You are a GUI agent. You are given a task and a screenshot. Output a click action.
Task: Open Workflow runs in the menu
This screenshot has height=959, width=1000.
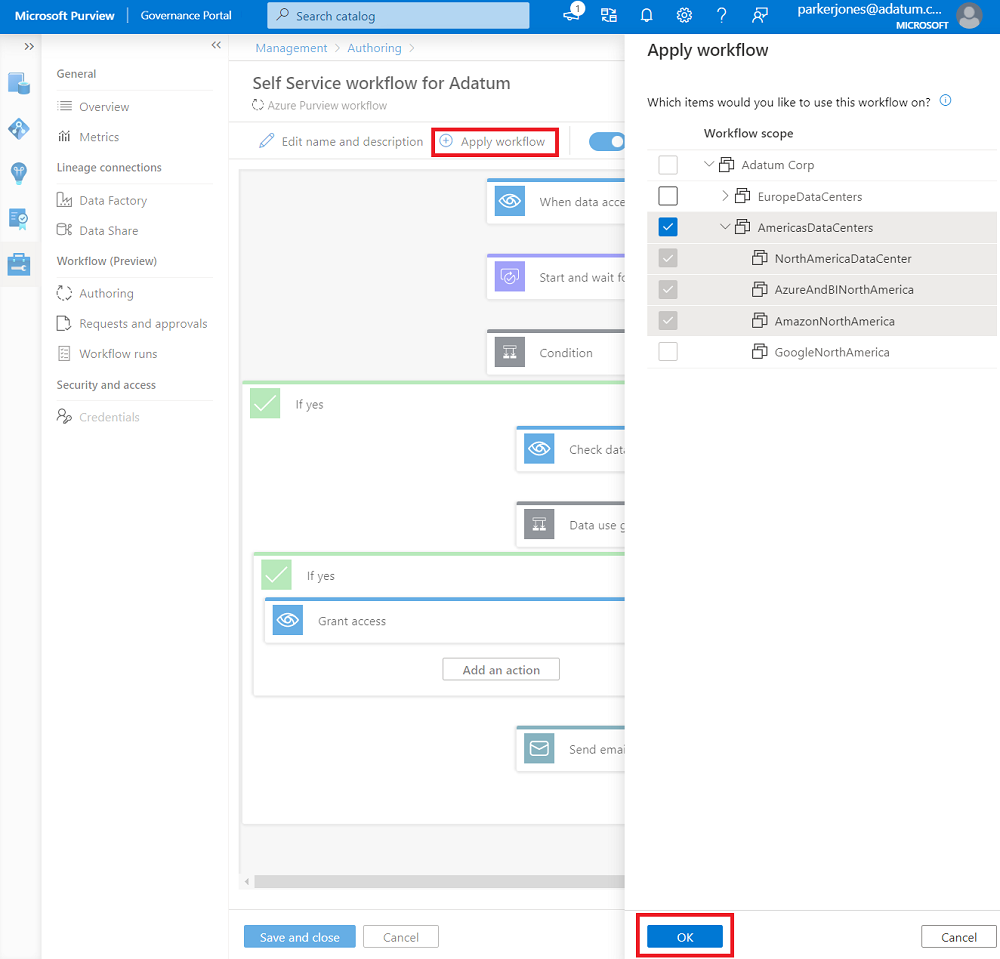tap(119, 353)
